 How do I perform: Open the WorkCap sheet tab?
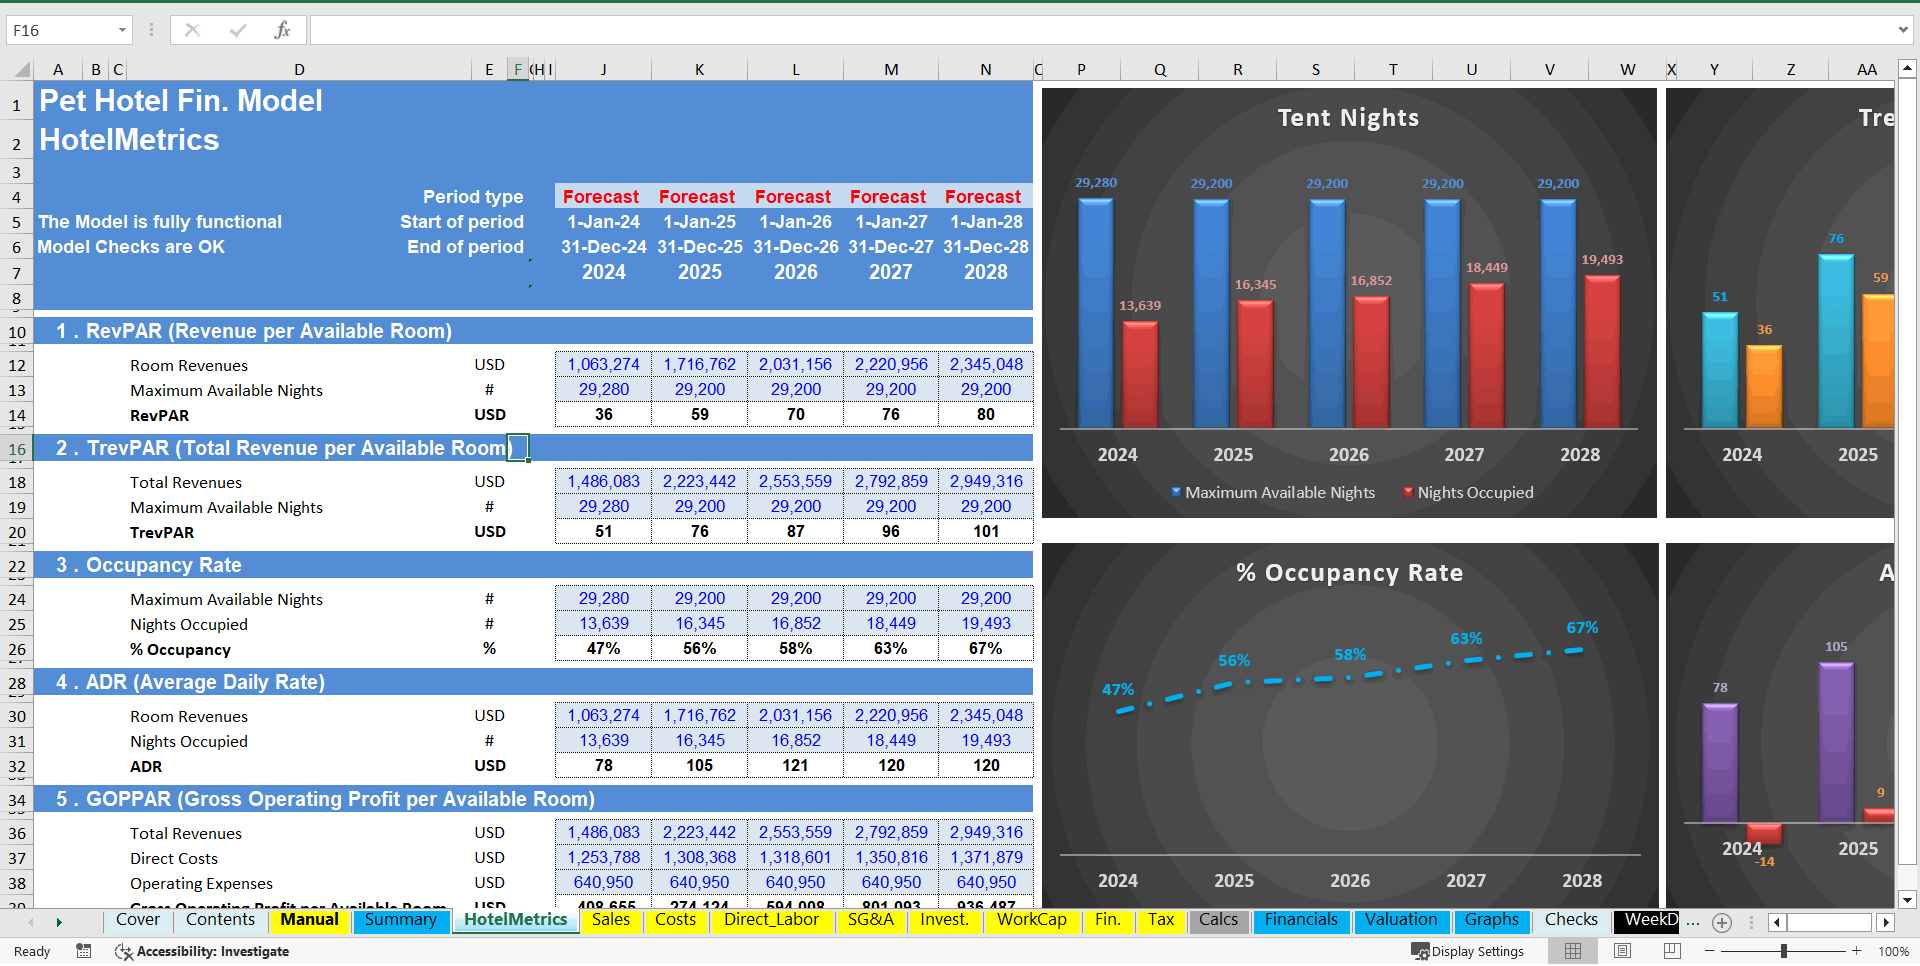pos(1032,920)
